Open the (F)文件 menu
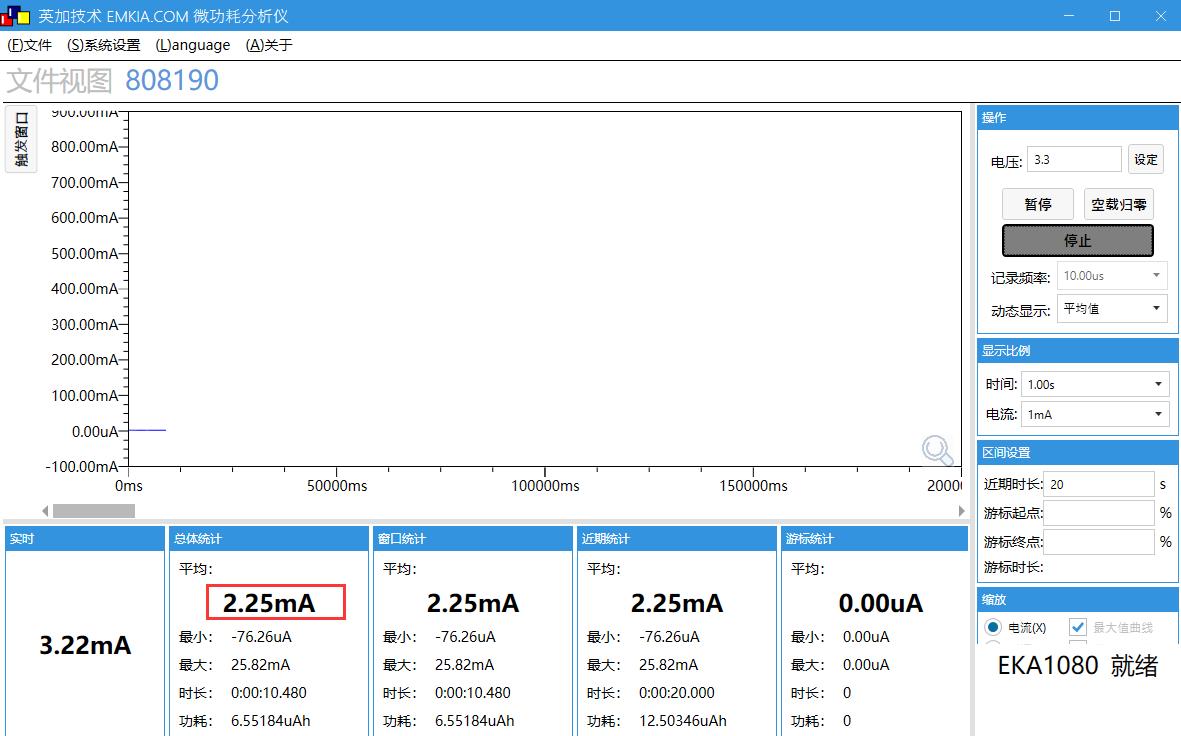Image resolution: width=1181 pixels, height=736 pixels. click(30, 45)
